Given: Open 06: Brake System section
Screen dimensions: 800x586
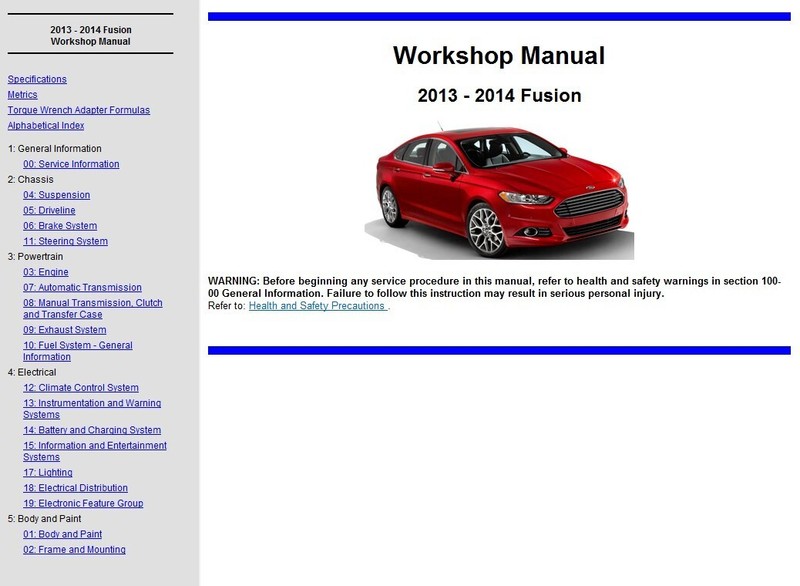Looking at the screenshot, I should click(60, 225).
